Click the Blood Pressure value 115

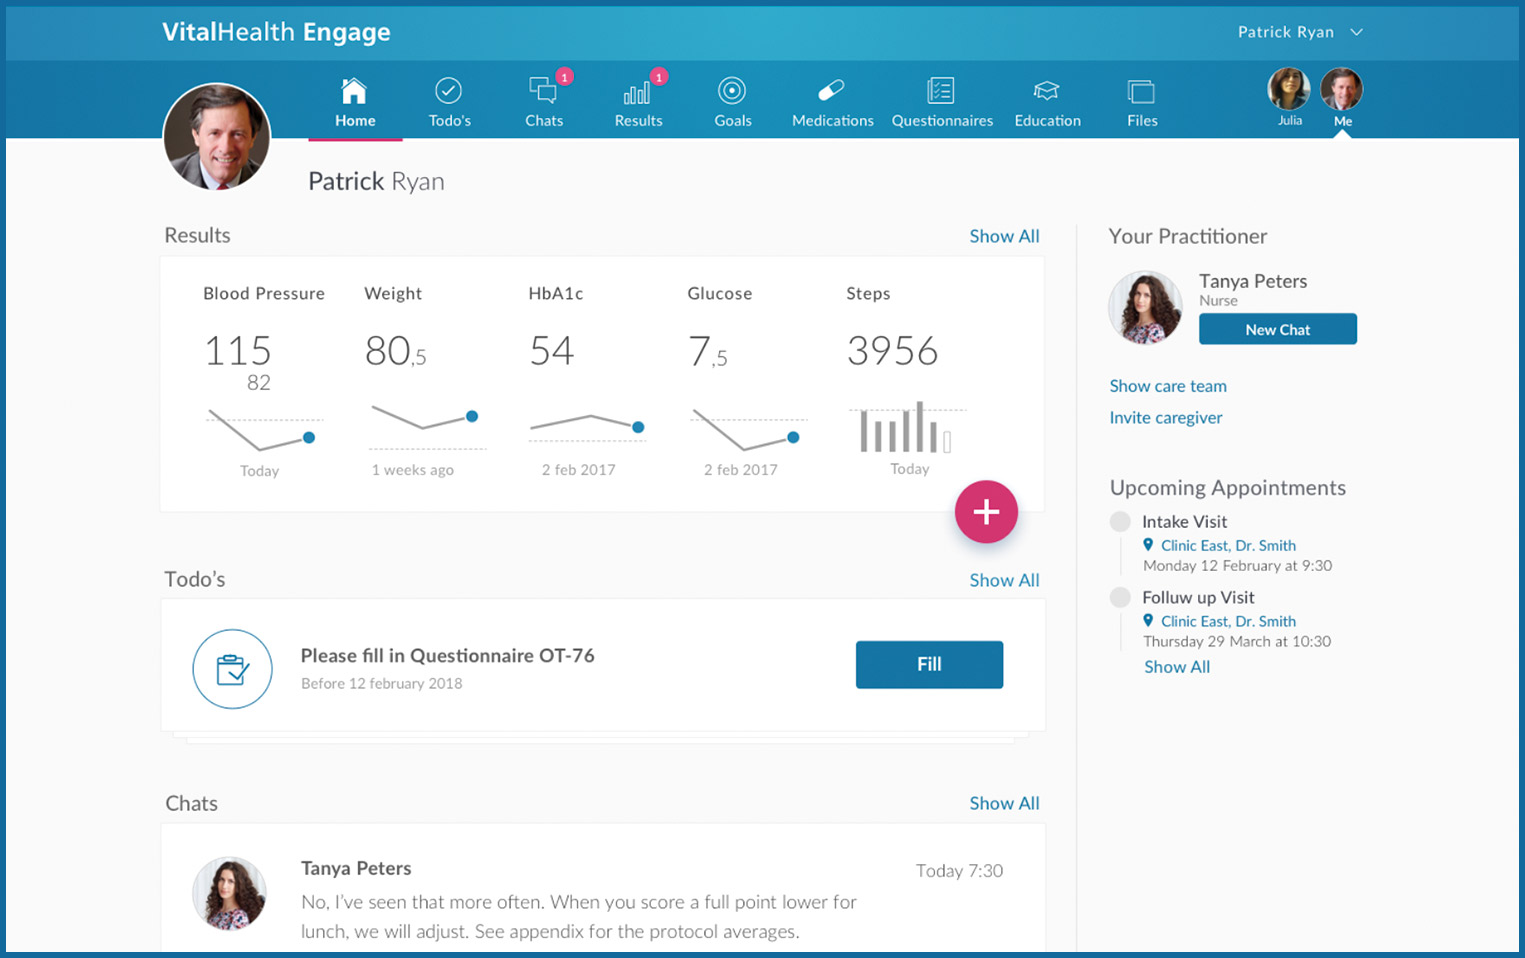pyautogui.click(x=238, y=351)
